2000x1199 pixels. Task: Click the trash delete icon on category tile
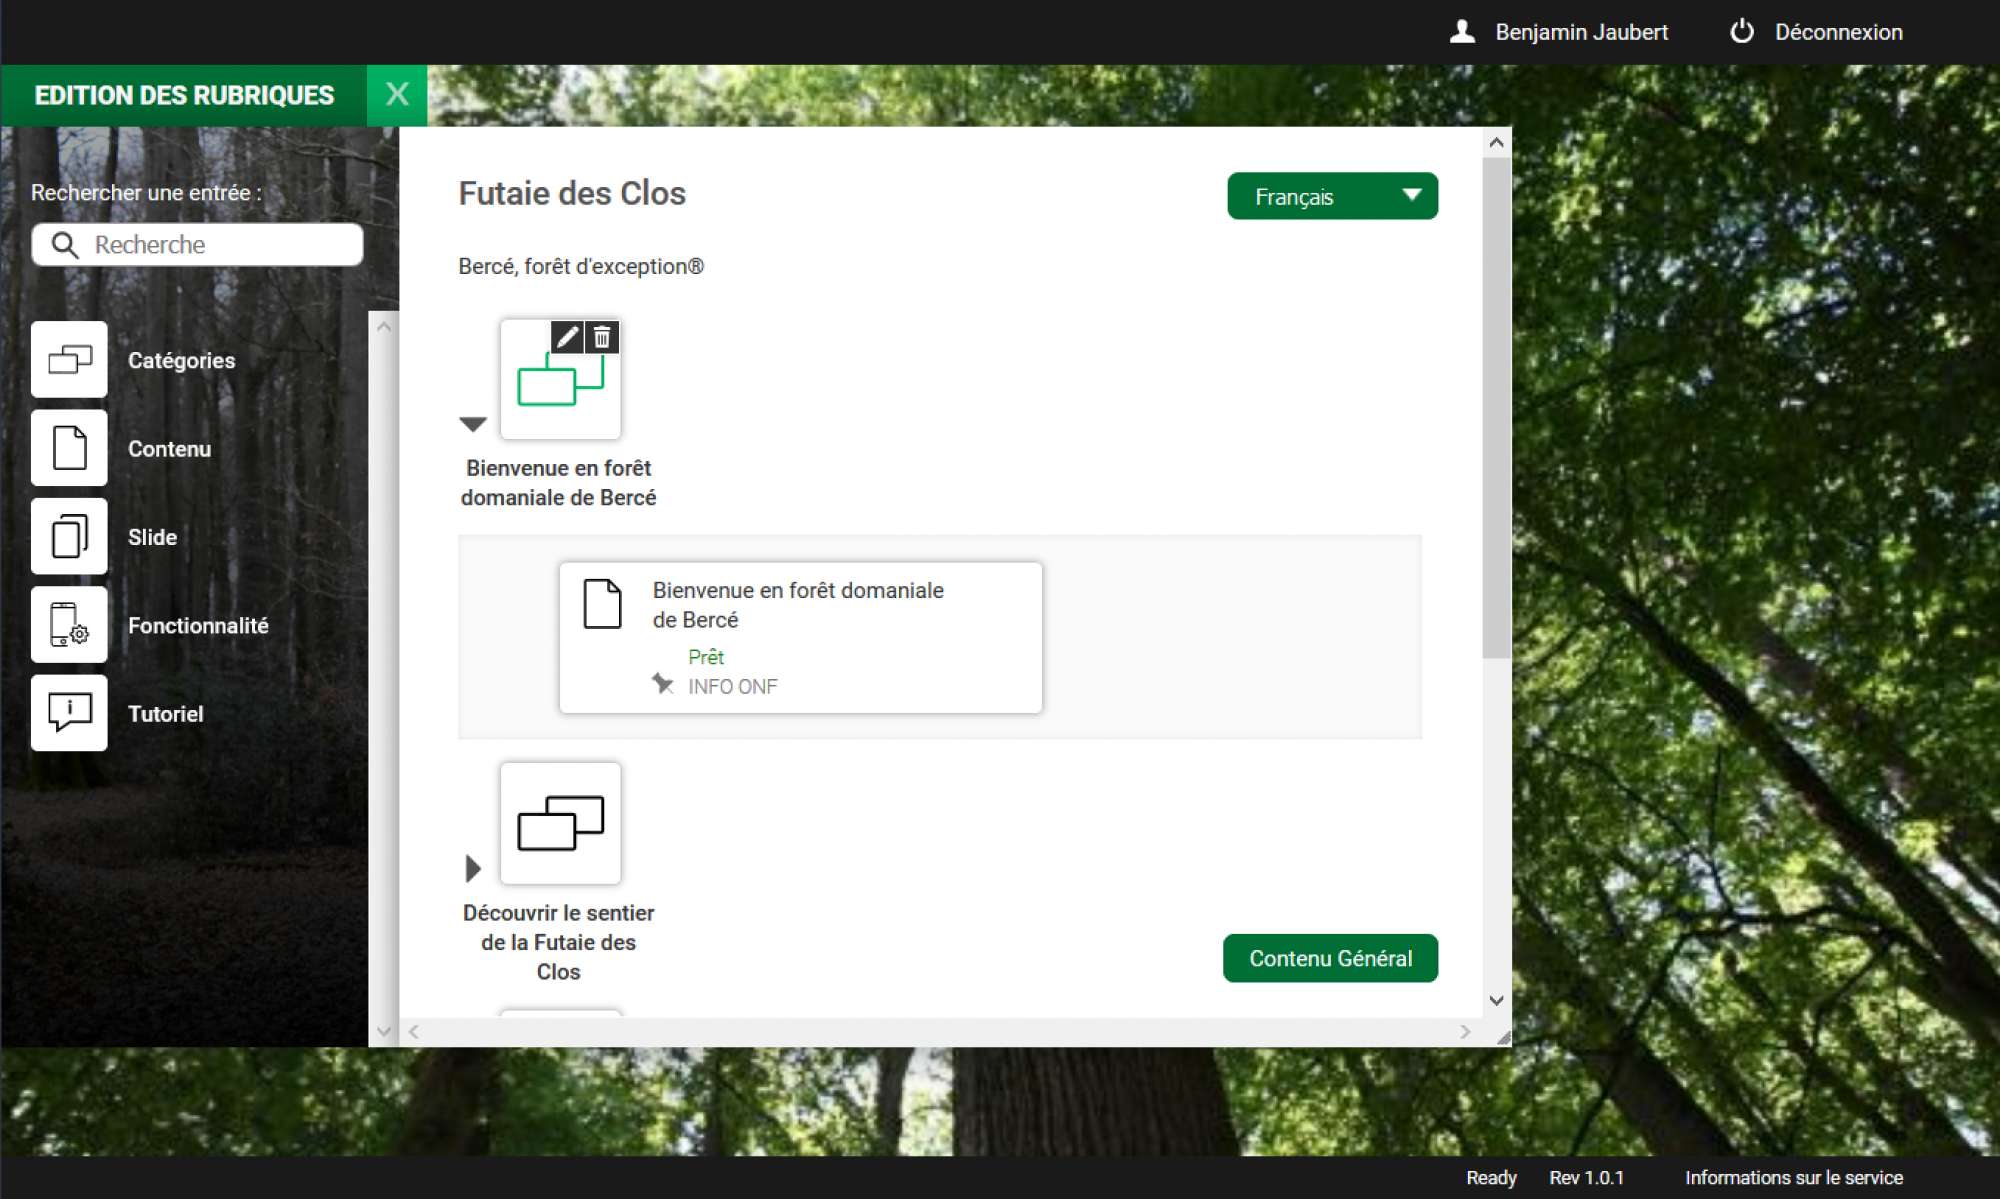[x=602, y=338]
